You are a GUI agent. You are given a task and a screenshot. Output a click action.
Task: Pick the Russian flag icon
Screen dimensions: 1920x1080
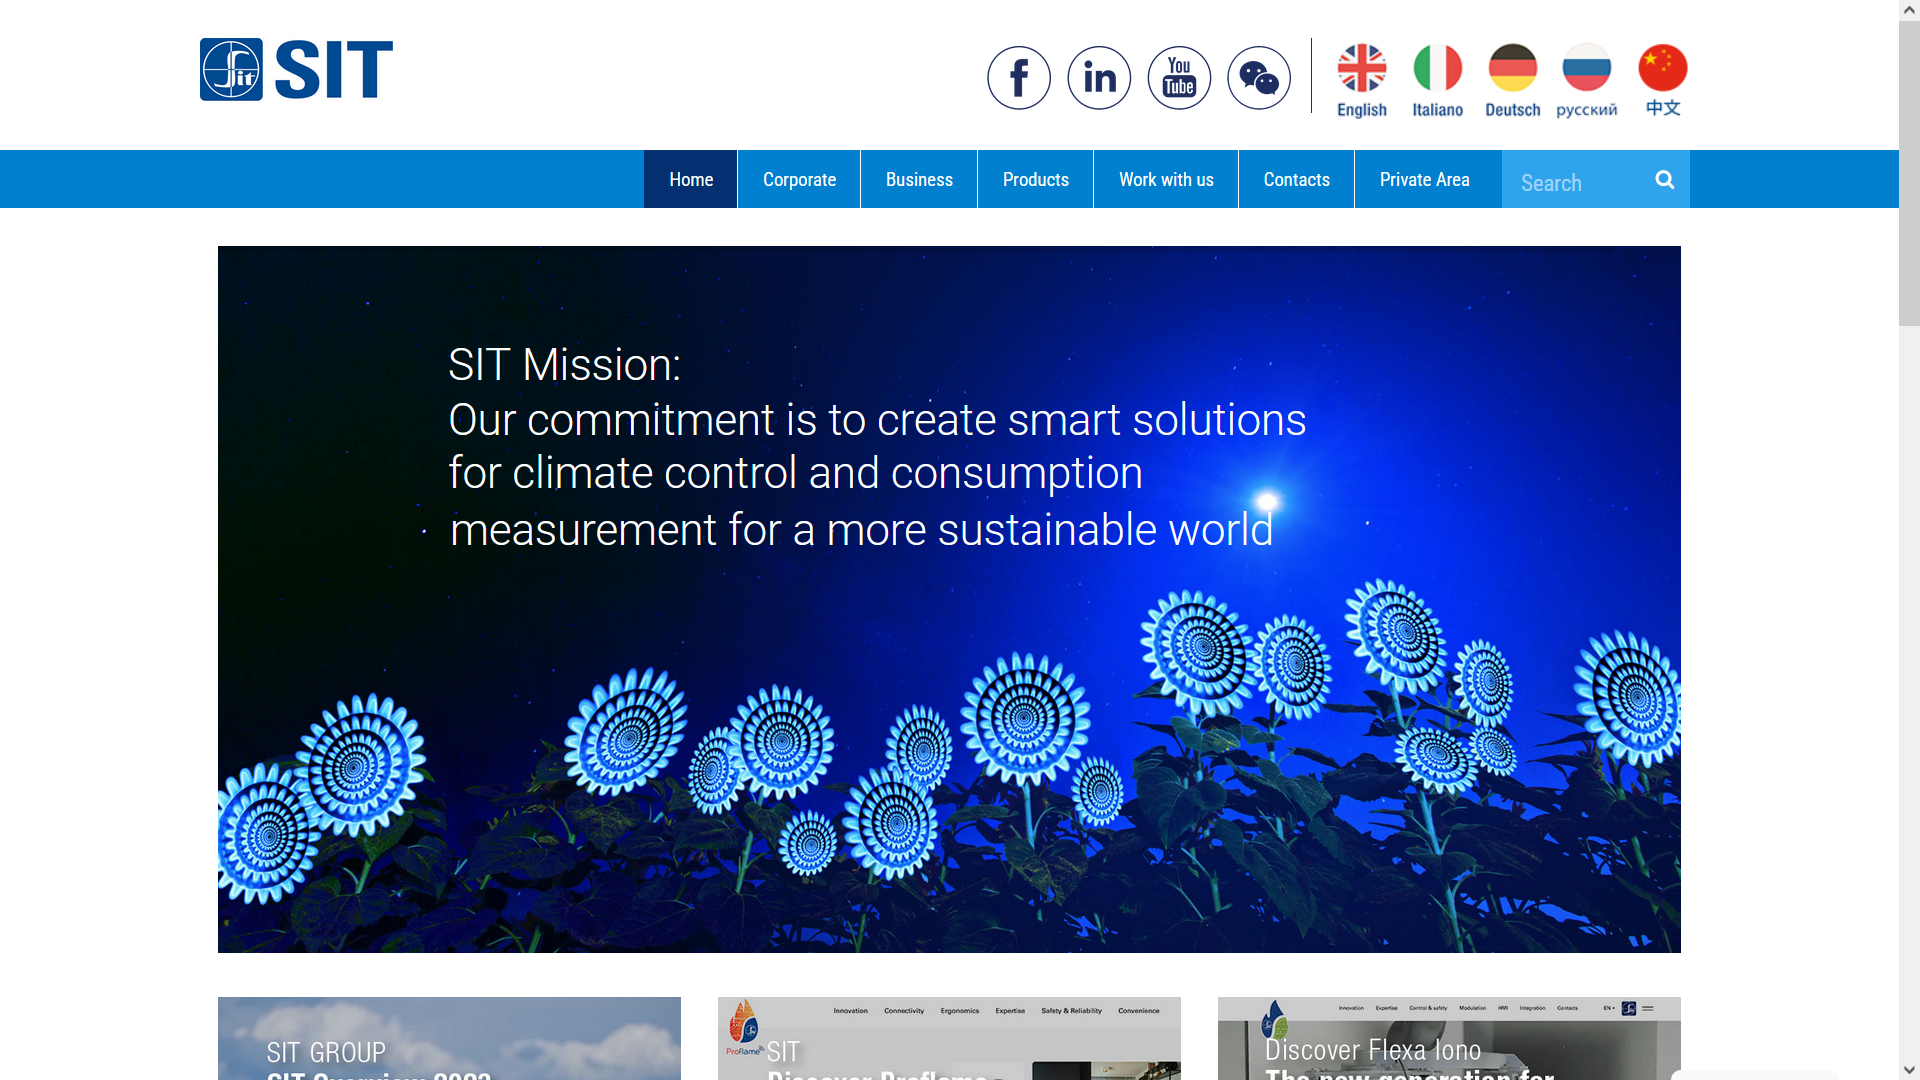tap(1587, 68)
